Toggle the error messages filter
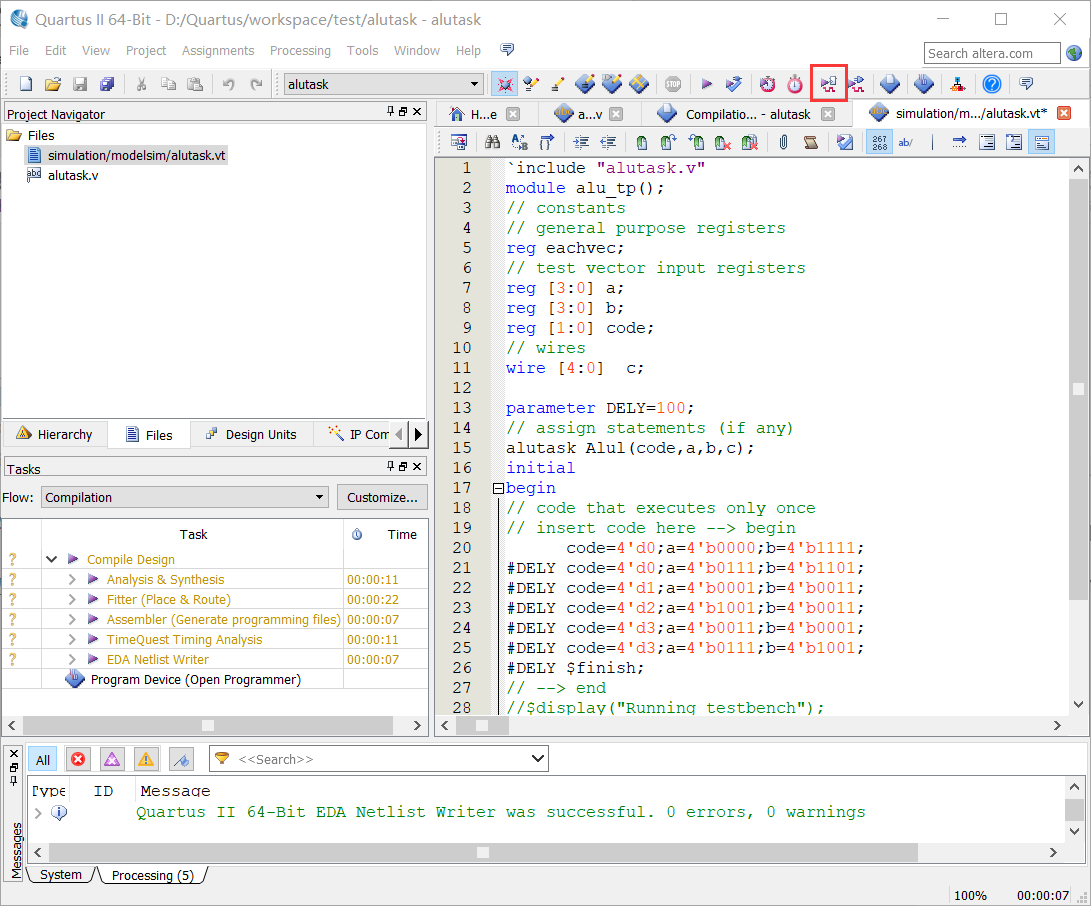This screenshot has height=906, width=1091. pos(78,759)
